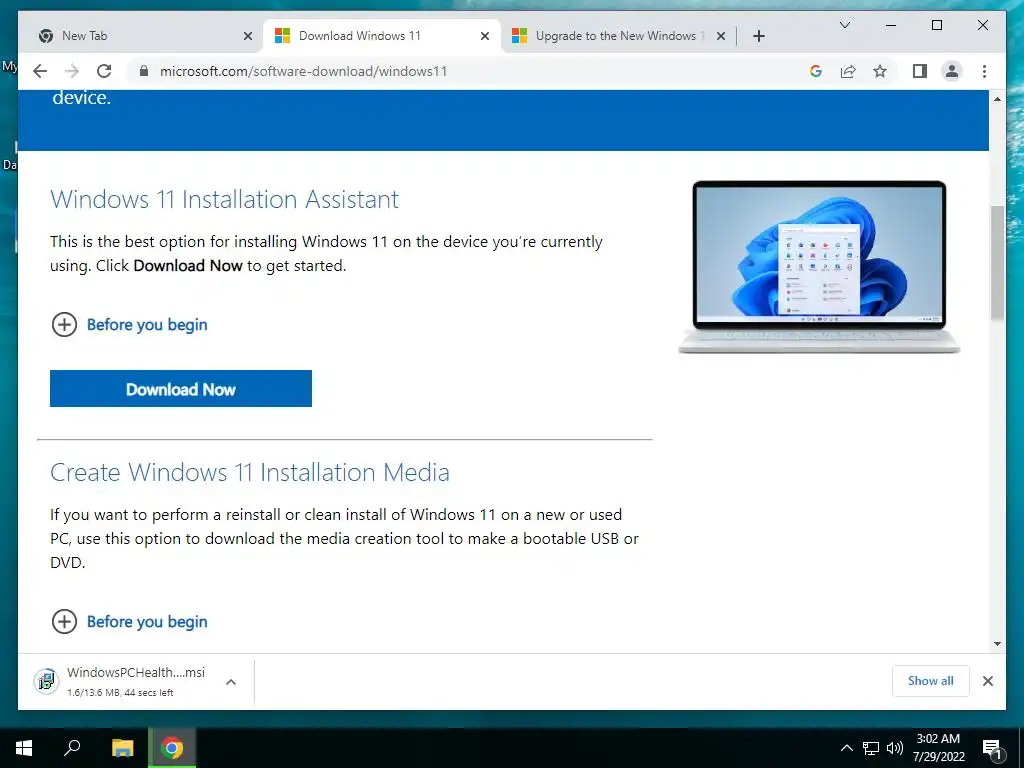Open network status in system tray
This screenshot has height=768, width=1024.
(x=871, y=748)
